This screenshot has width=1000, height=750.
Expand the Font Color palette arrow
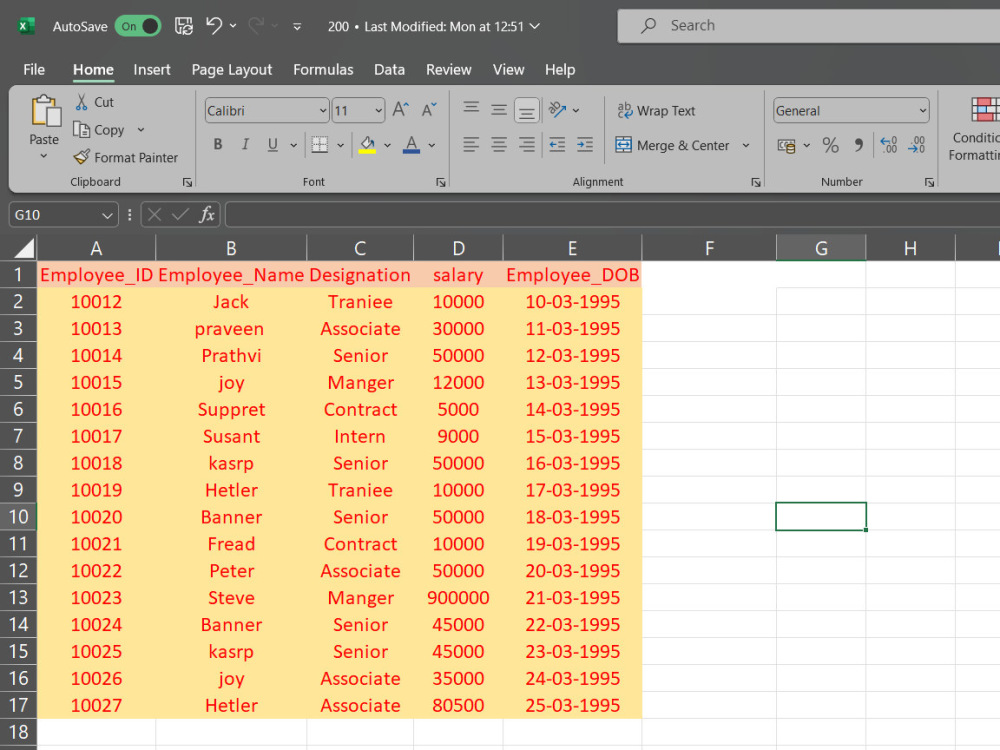[432, 145]
